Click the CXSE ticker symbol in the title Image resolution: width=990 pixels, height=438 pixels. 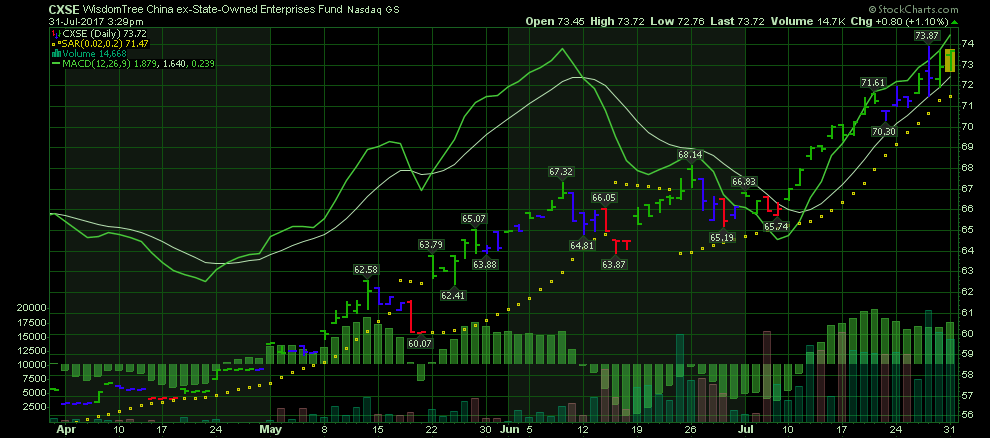64,11
